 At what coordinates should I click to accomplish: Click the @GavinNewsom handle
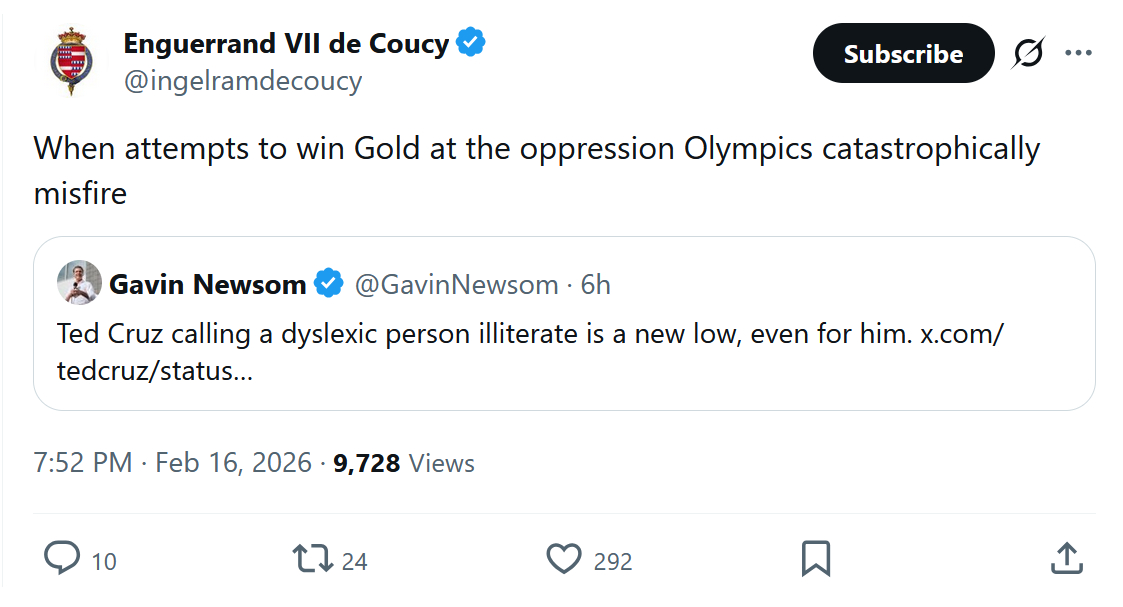pos(456,285)
